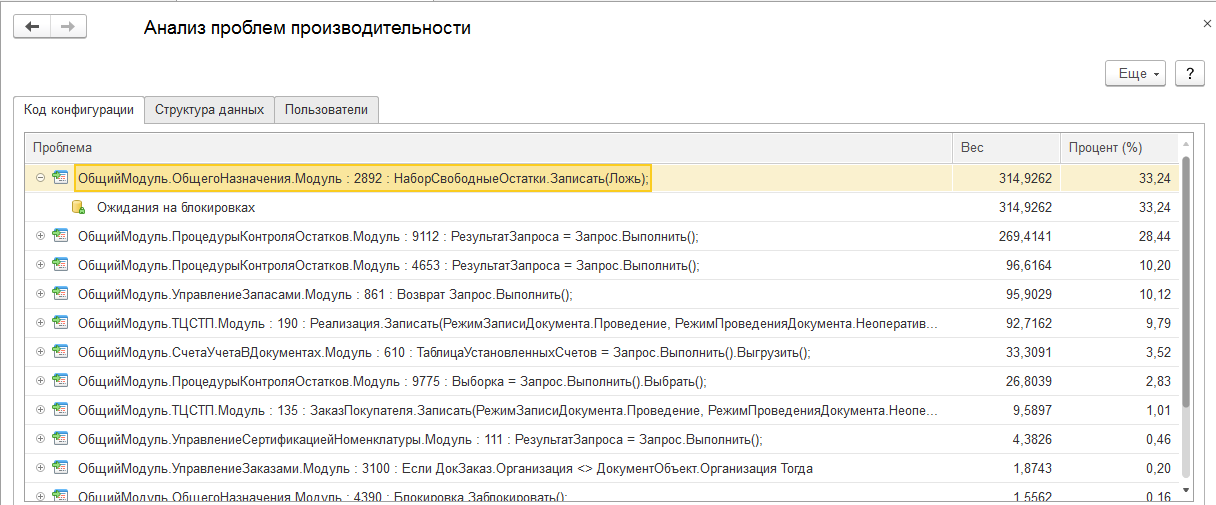Click the back navigation arrow
This screenshot has width=1216, height=505.
[32, 27]
